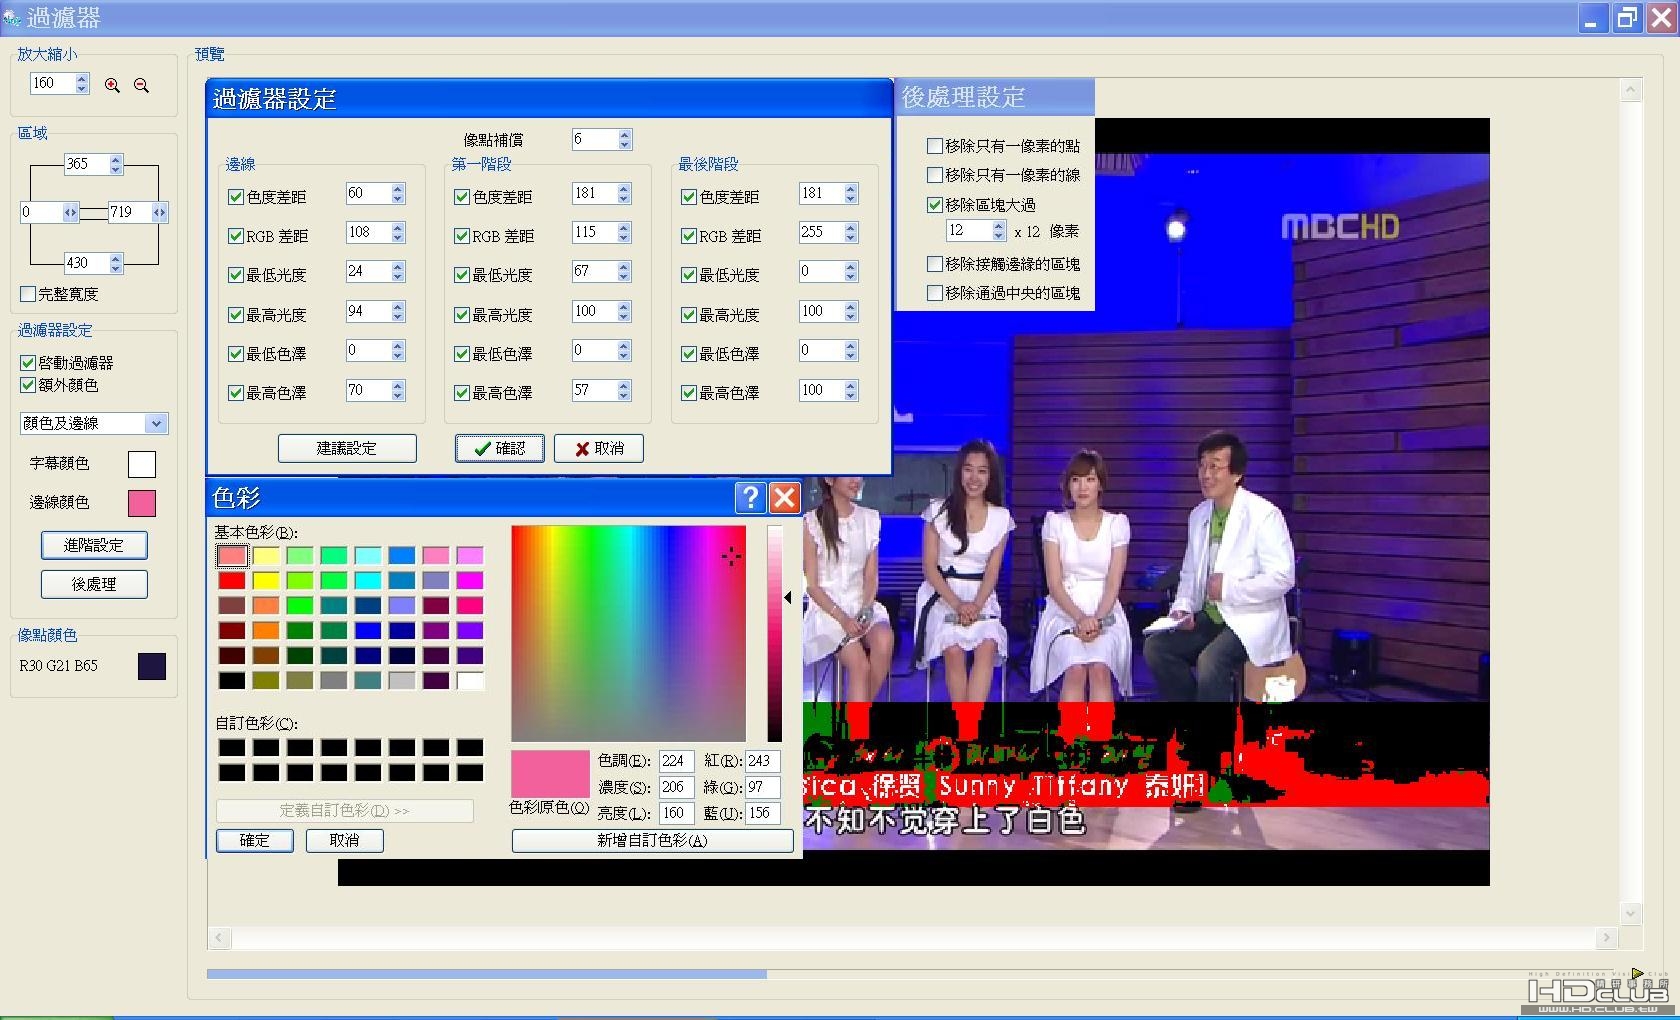Click the white 字幕顏色 swatch
Image resolution: width=1680 pixels, height=1020 pixels.
pos(142,464)
